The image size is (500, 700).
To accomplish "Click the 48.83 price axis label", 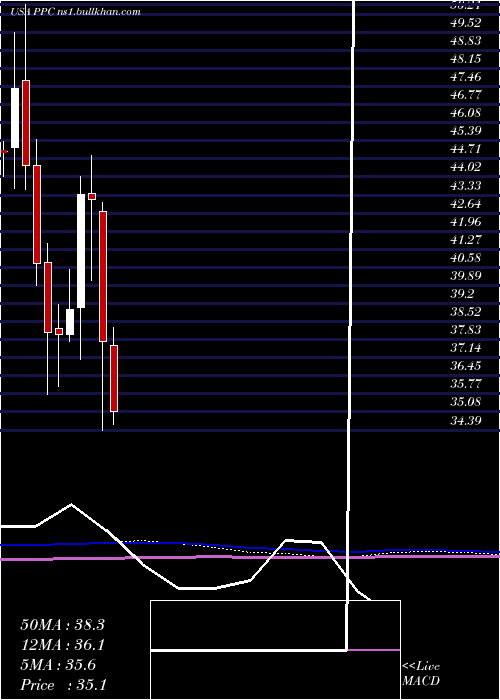I will pos(465,41).
